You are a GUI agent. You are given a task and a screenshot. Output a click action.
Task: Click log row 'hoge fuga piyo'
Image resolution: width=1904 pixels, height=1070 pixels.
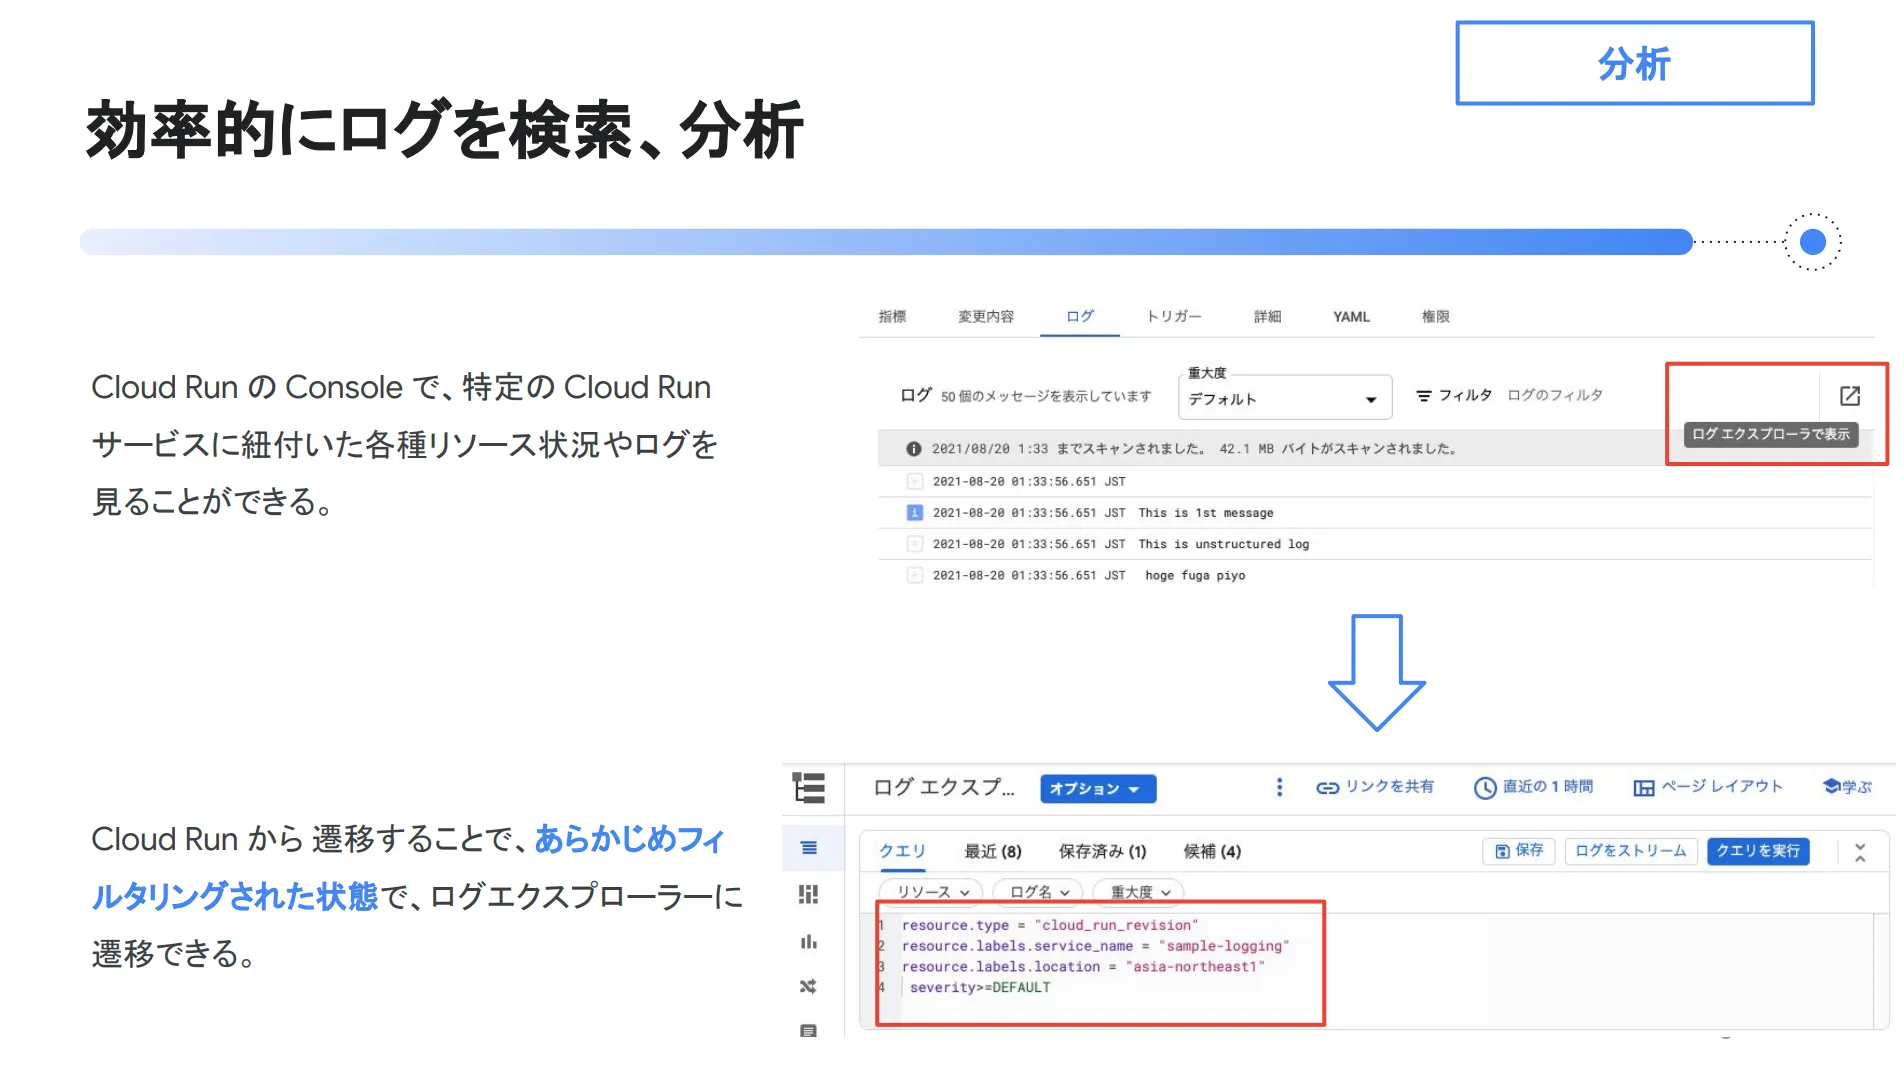(1375, 575)
